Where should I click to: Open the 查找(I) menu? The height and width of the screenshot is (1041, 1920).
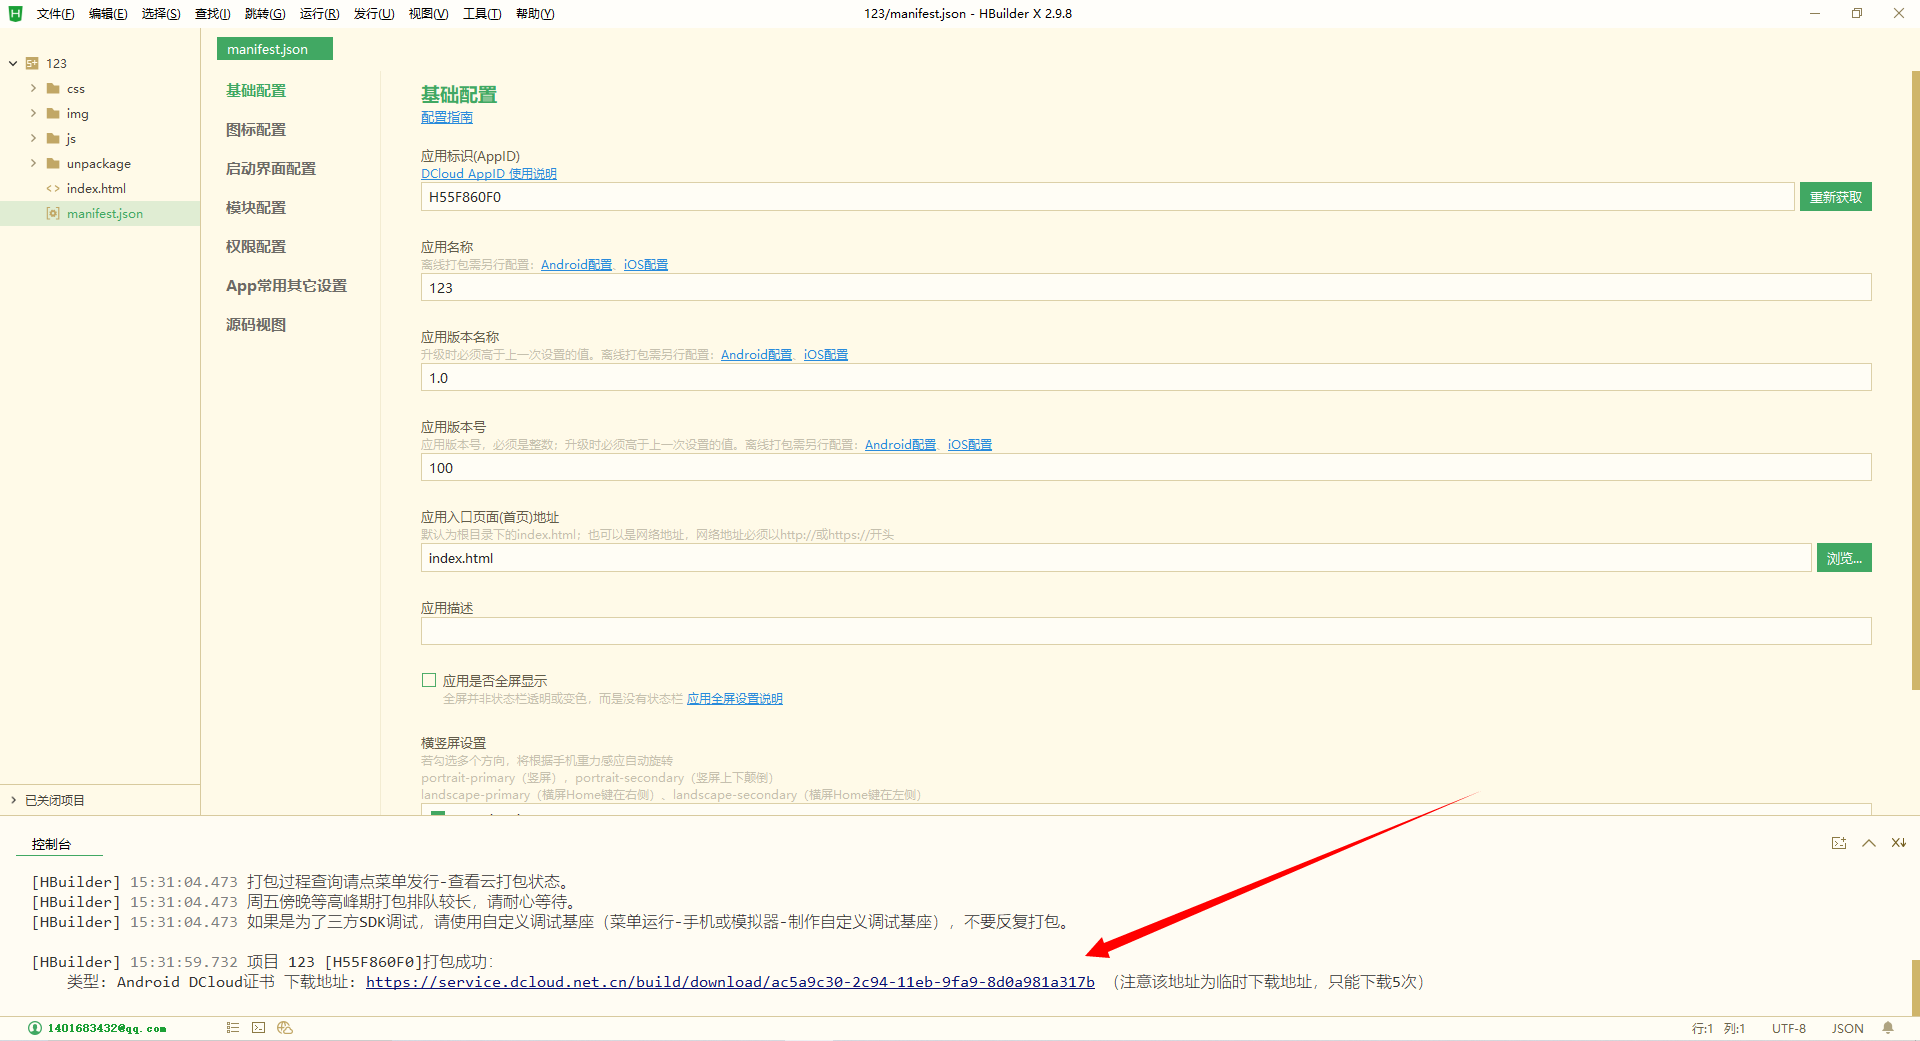pyautogui.click(x=212, y=13)
